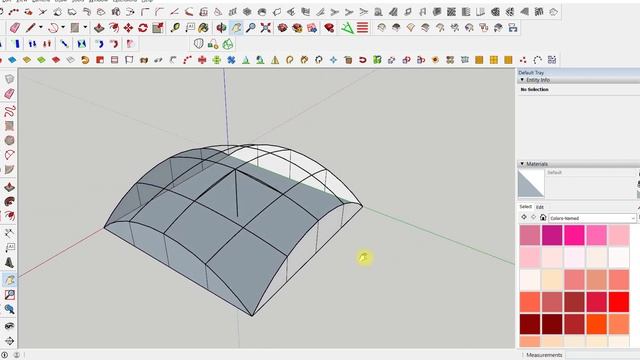
Task: Open the Line tool dropdown arrow
Action: (x=41, y=27)
